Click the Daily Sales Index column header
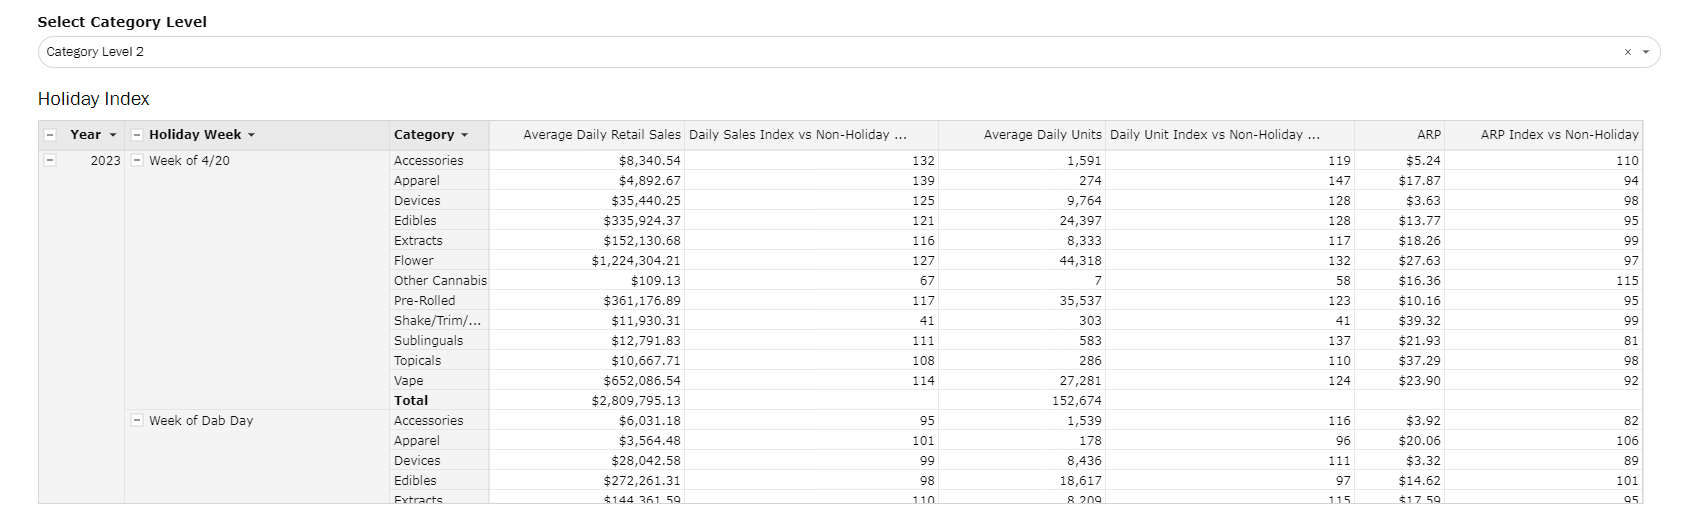Screen dimensions: 1682x518 (798, 135)
